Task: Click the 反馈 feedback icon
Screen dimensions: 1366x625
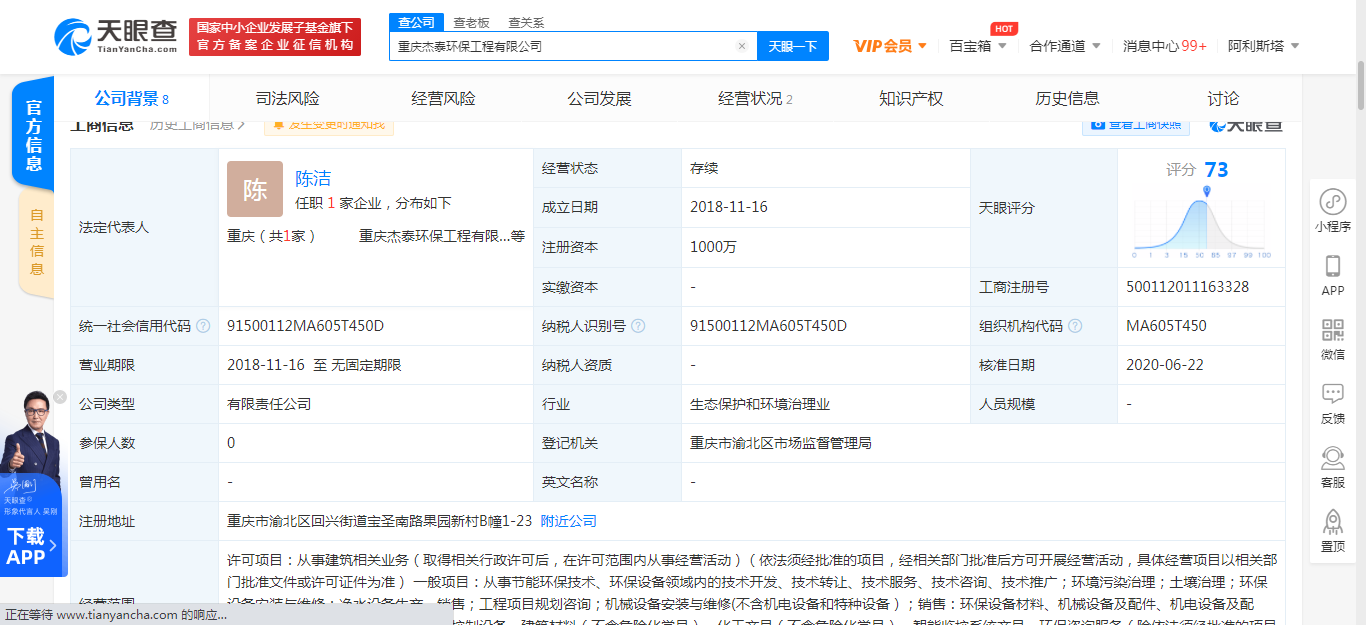Action: point(1333,394)
